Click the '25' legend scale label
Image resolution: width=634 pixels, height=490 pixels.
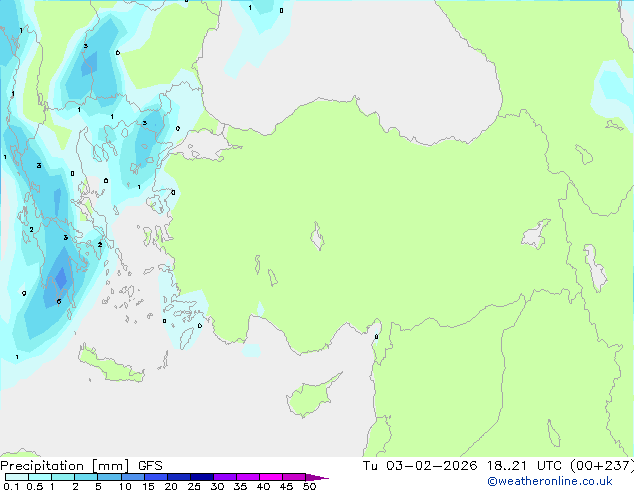(194, 486)
